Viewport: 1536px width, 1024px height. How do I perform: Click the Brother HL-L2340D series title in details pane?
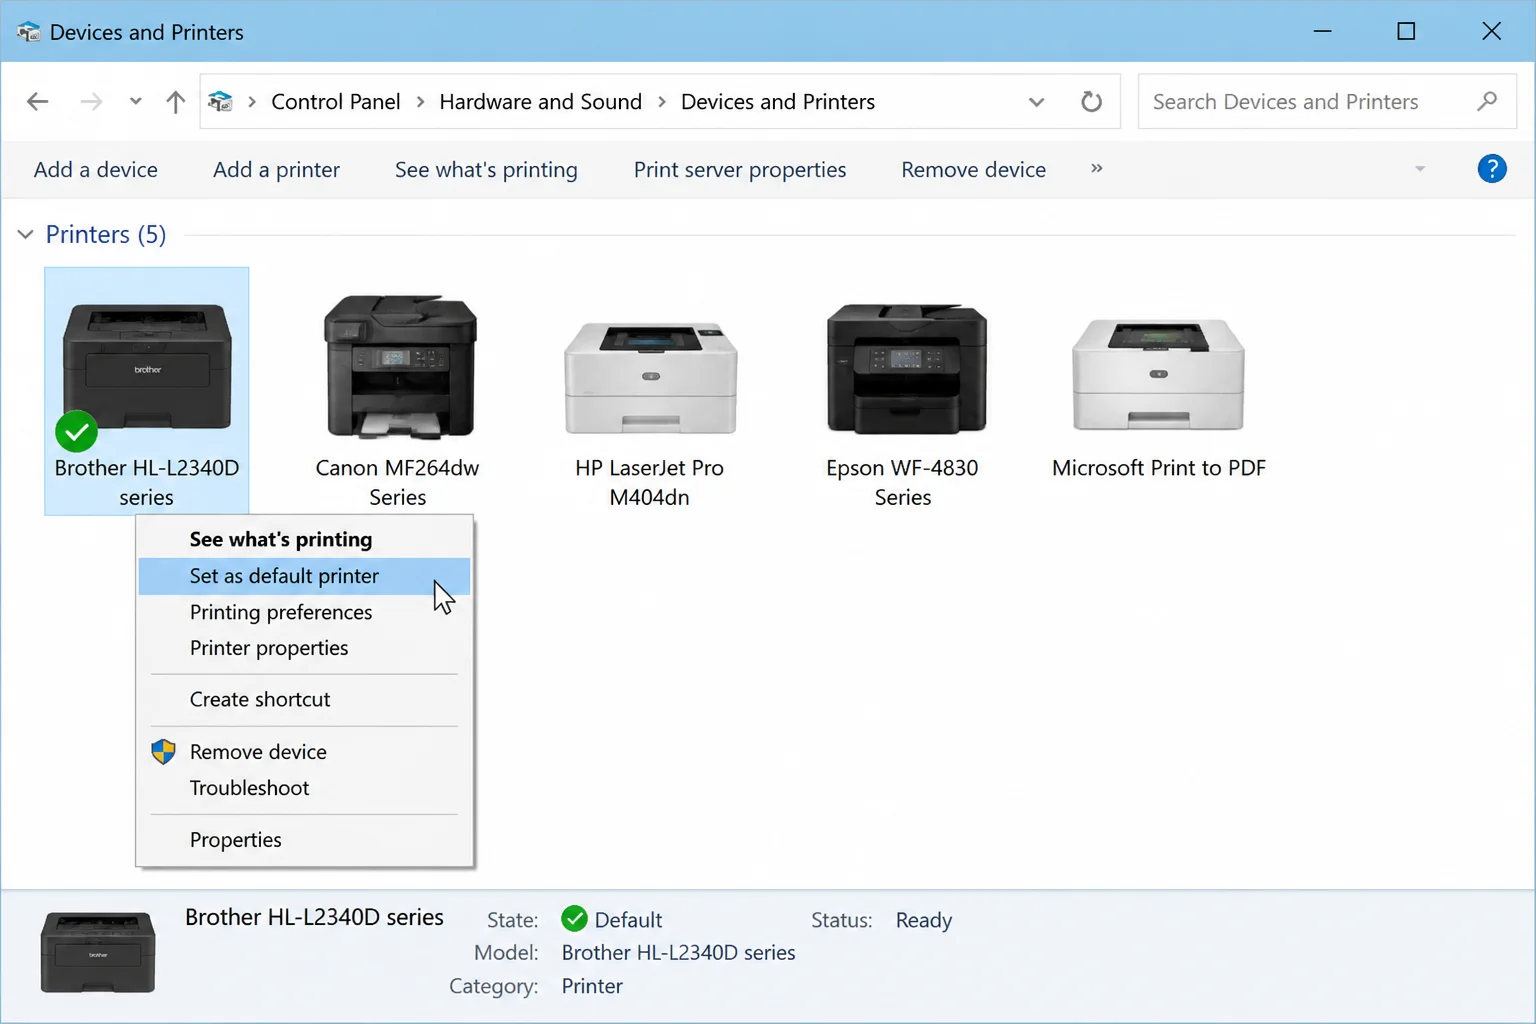pyautogui.click(x=314, y=917)
